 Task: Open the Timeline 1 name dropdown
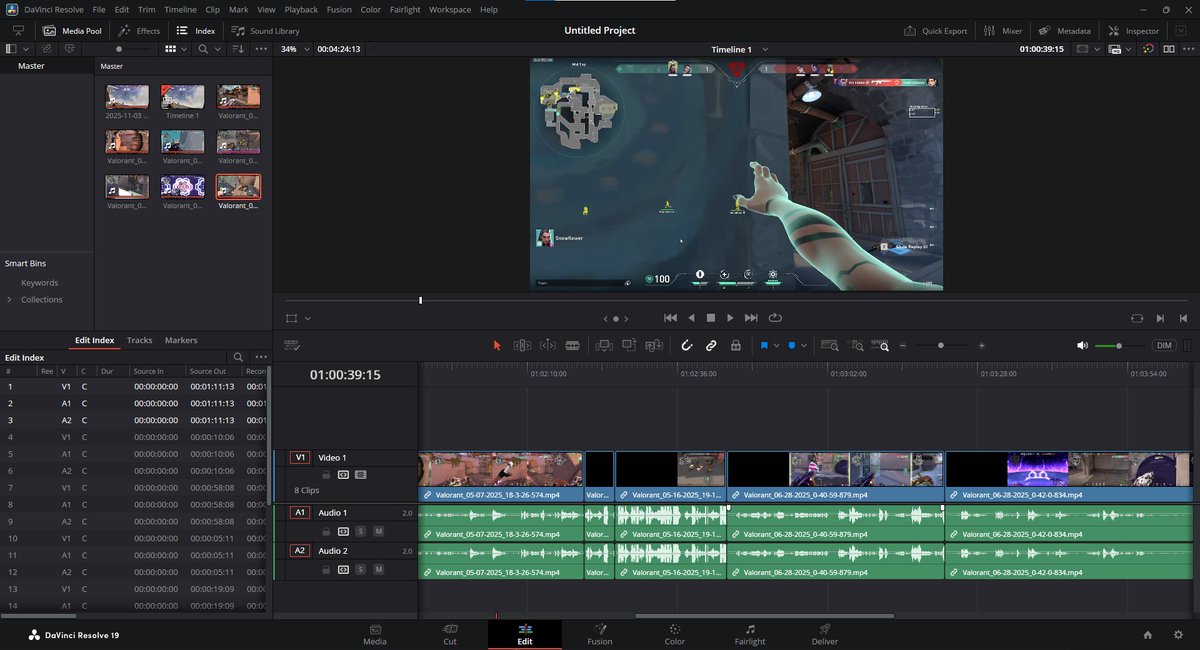[738, 49]
